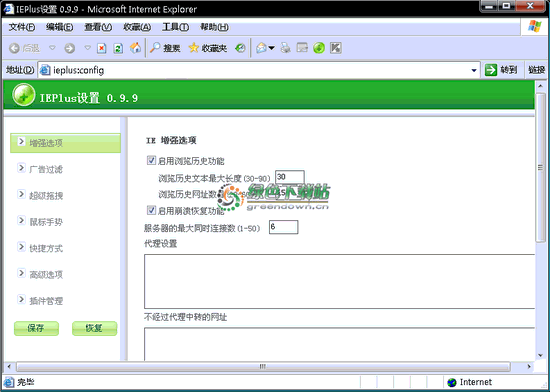Click chevron beside 快捷方式

click(x=21, y=246)
